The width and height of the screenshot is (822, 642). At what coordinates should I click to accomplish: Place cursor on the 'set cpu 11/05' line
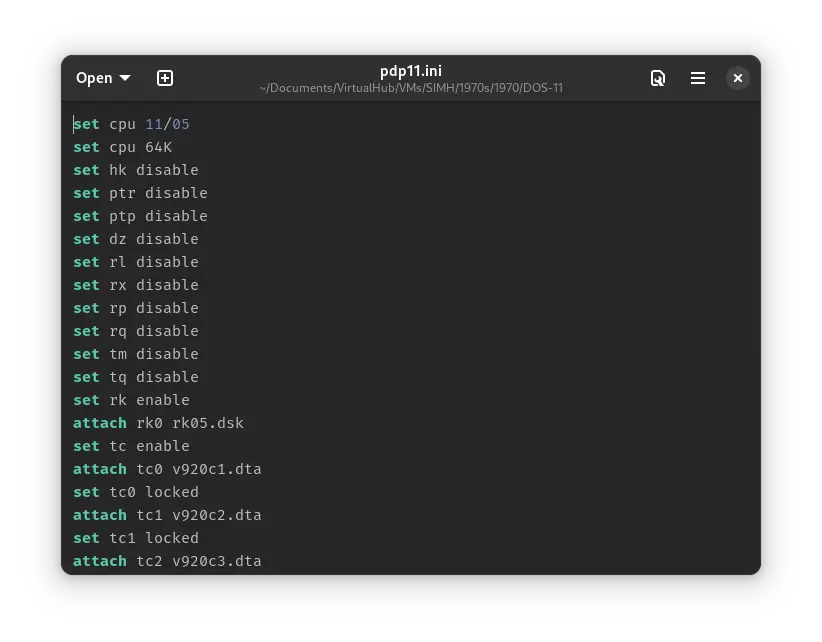point(130,124)
